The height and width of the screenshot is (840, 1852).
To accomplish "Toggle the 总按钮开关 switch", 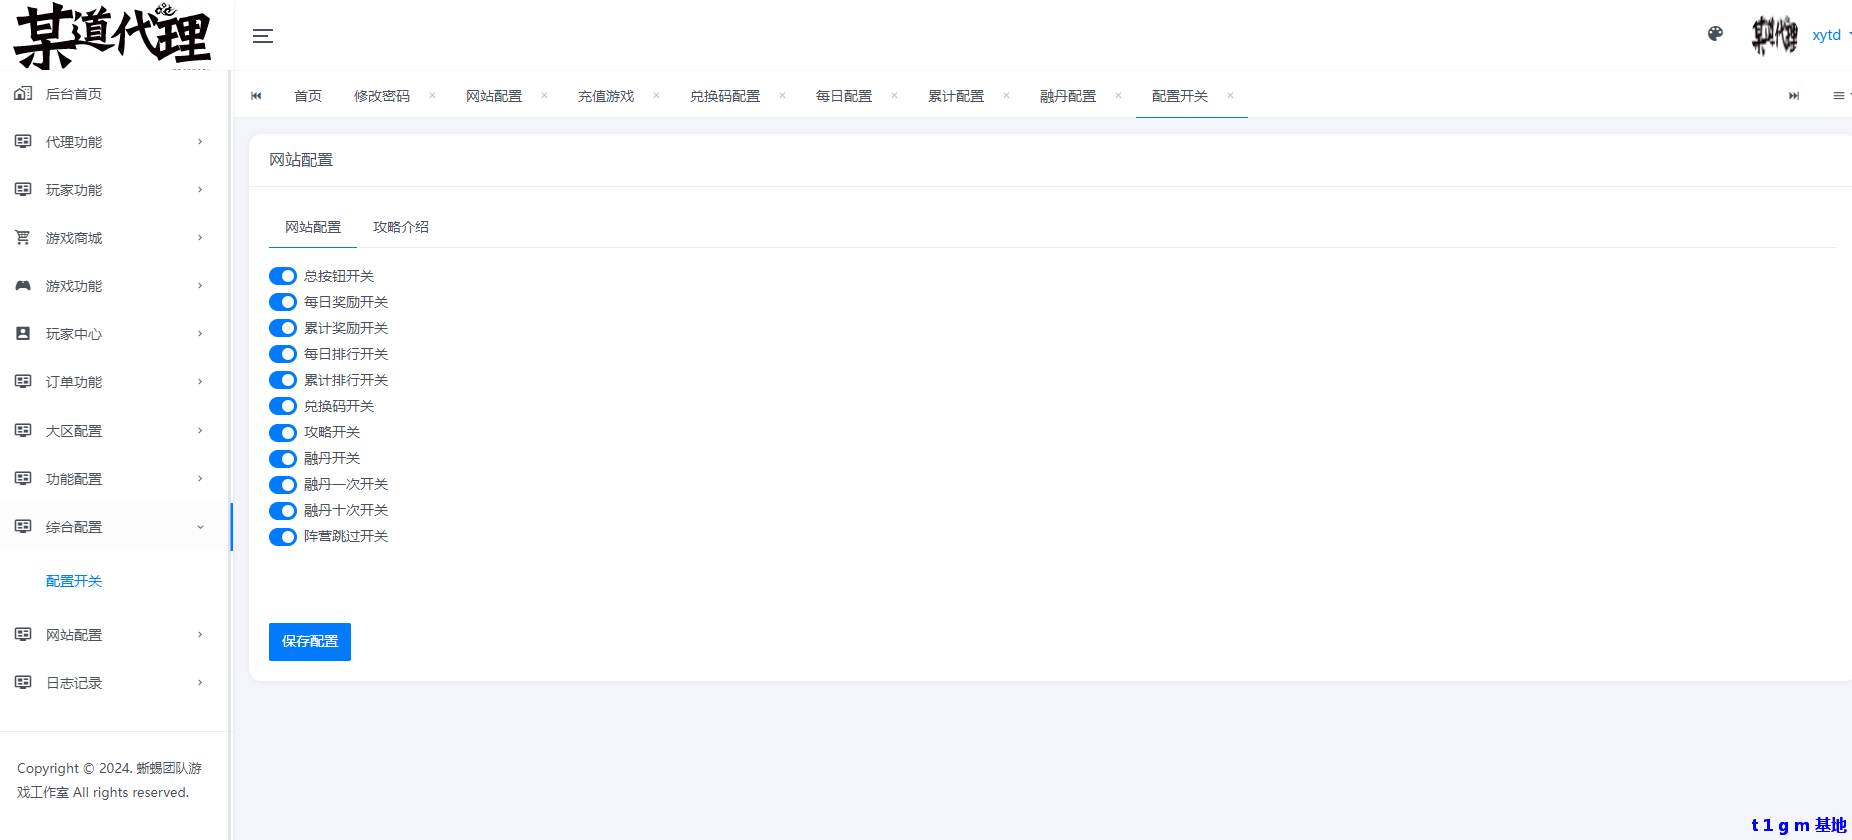I will [x=283, y=276].
